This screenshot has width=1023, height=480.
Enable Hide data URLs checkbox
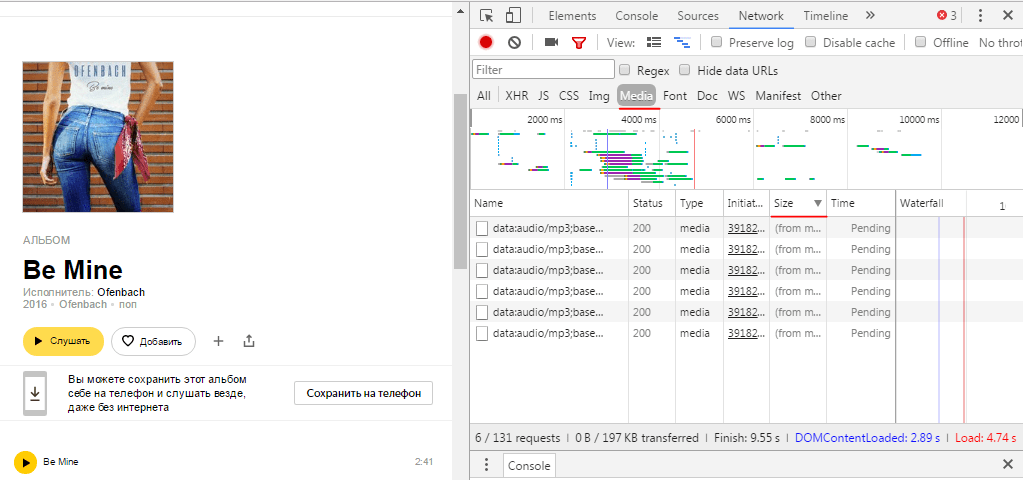(x=684, y=70)
